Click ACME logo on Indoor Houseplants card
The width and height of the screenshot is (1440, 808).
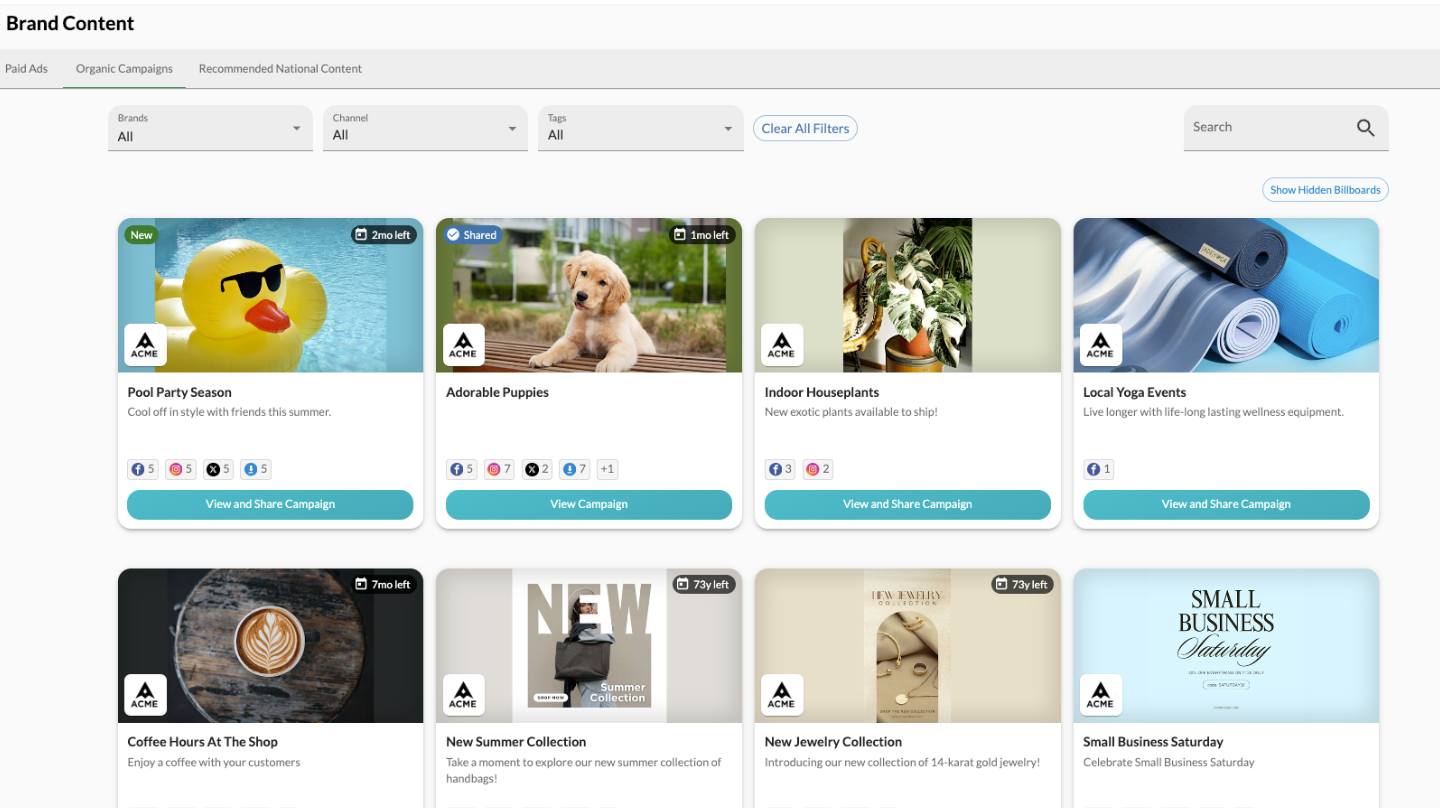coord(782,345)
